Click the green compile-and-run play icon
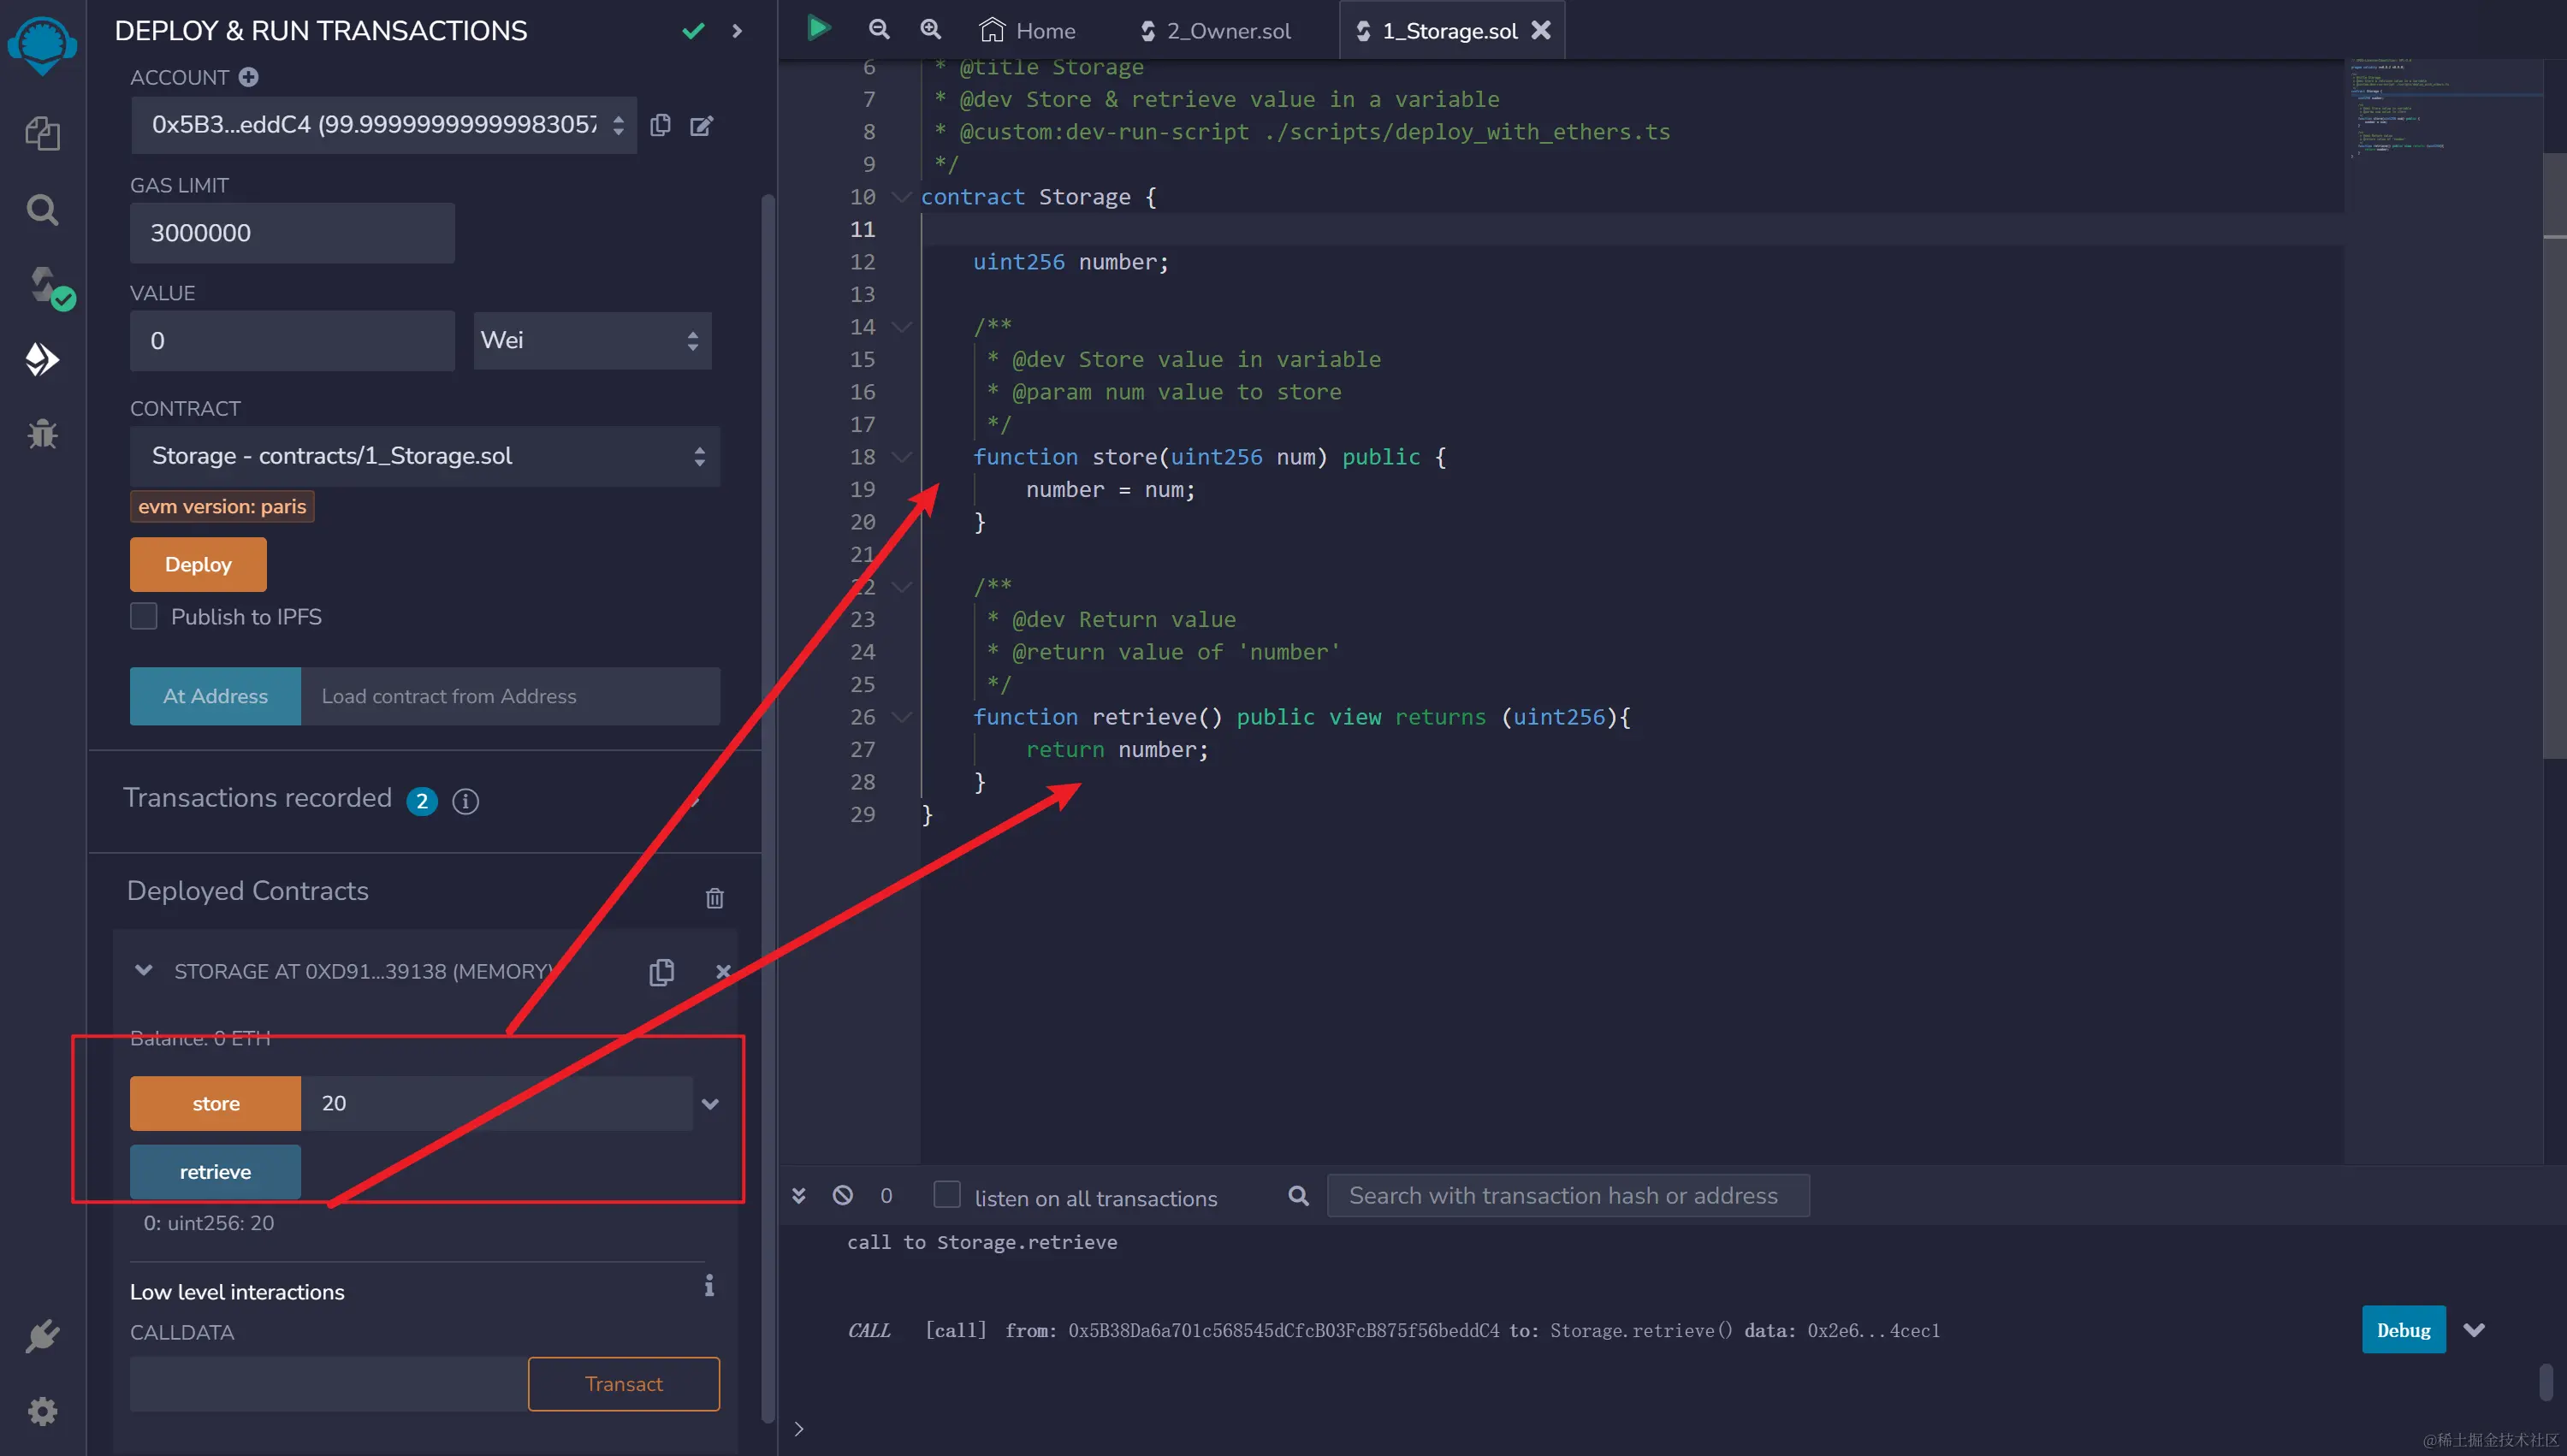2567x1456 pixels. (818, 28)
